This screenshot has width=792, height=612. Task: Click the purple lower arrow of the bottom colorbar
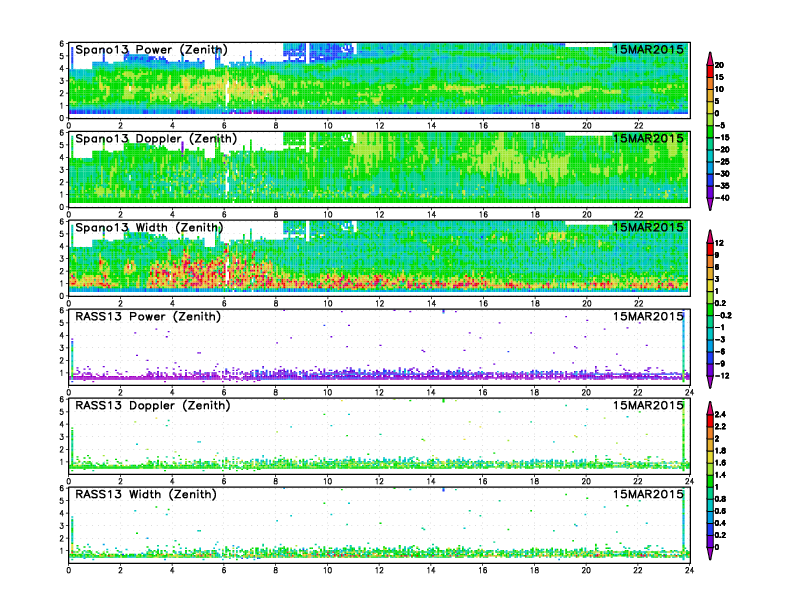(710, 553)
